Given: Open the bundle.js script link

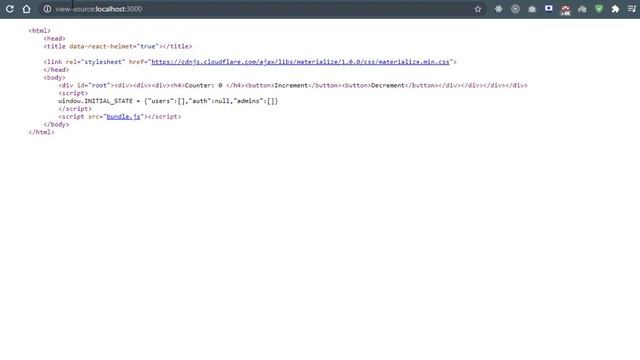Looking at the screenshot, I should click(x=123, y=116).
